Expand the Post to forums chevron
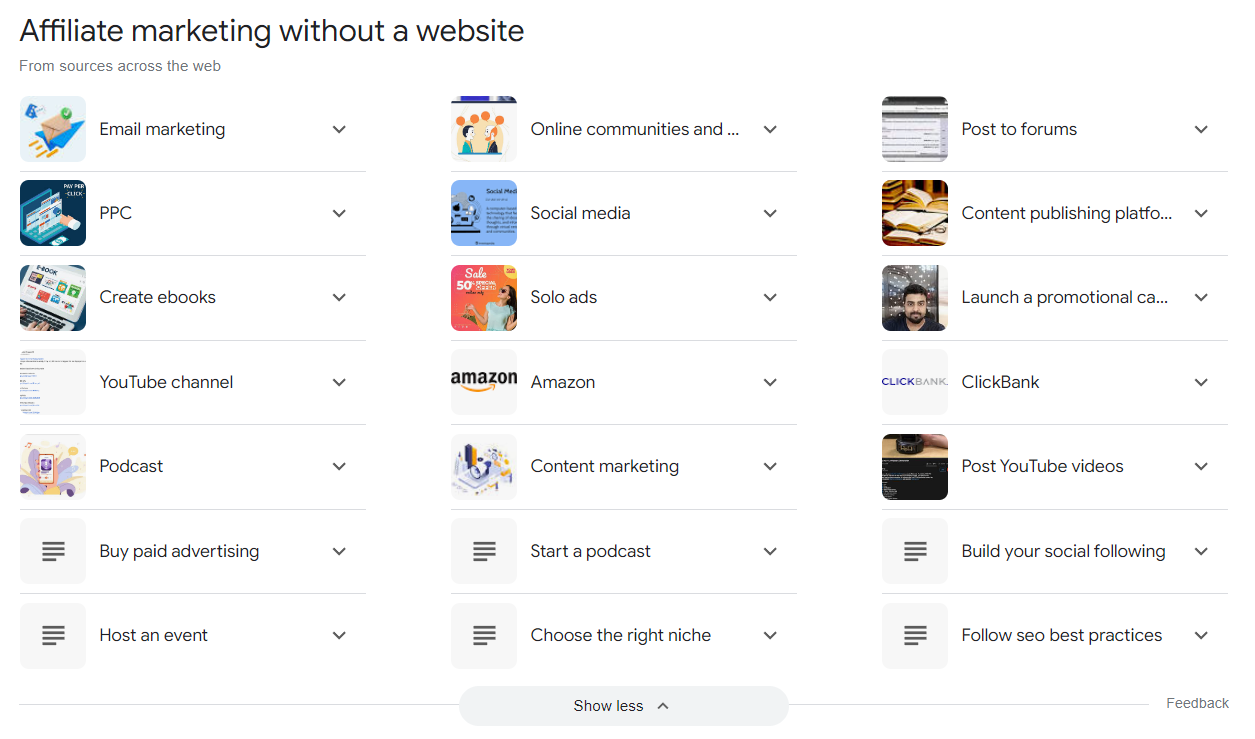1255x739 pixels. (x=1201, y=129)
